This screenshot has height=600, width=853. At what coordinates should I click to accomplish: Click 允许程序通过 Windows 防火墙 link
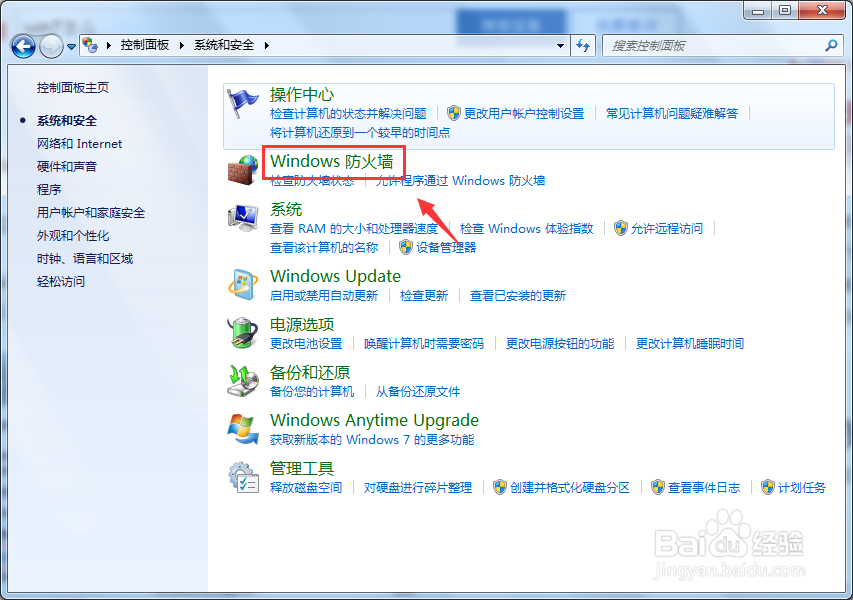[x=460, y=181]
